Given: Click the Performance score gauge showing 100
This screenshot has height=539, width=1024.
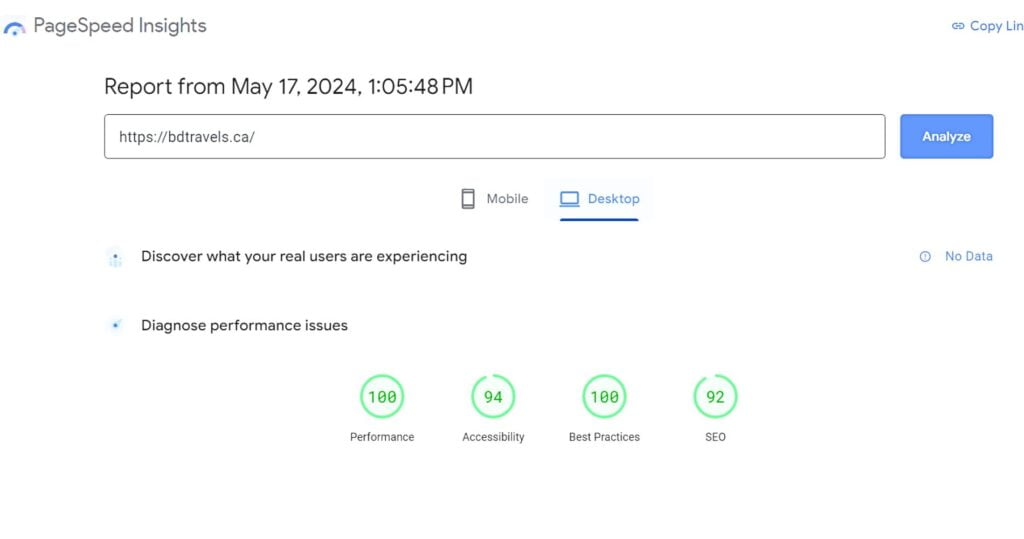Looking at the screenshot, I should (382, 396).
